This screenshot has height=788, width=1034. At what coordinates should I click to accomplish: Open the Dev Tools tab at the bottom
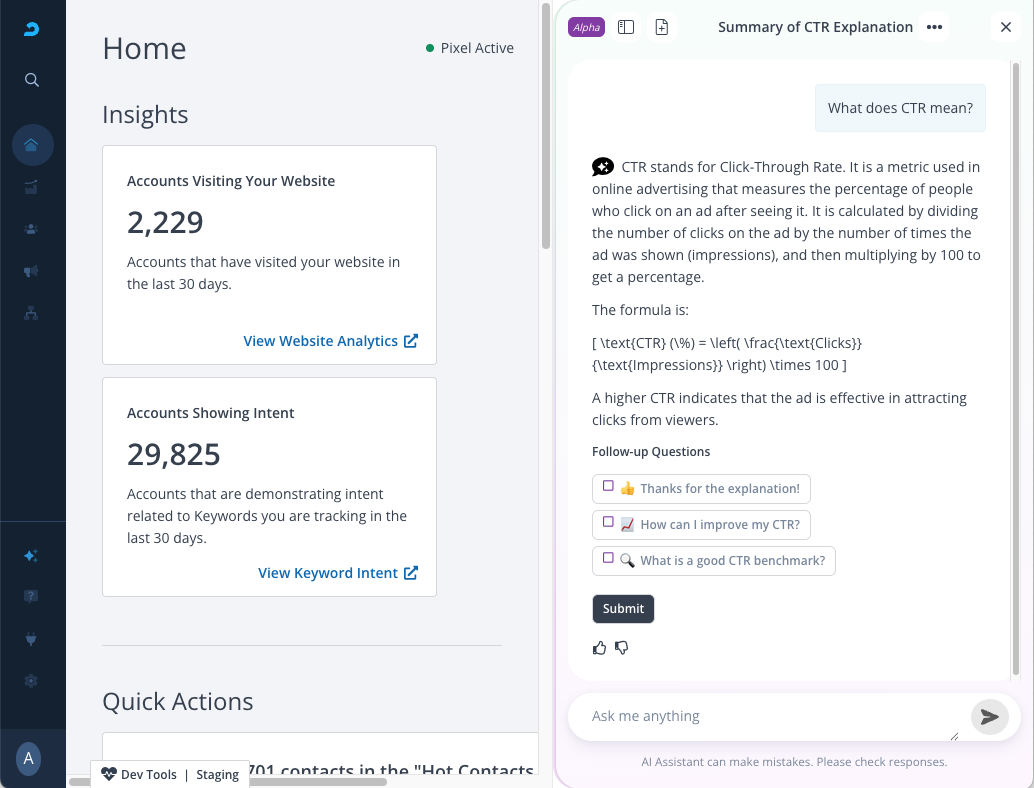[139, 774]
